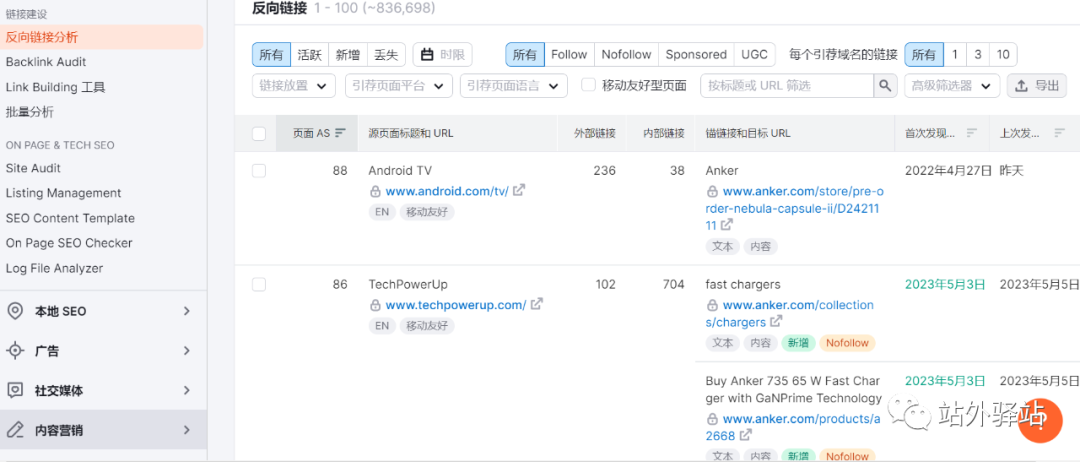This screenshot has width=1080, height=462.
Task: Open Backlink Audit in sidebar
Action: (x=46, y=62)
